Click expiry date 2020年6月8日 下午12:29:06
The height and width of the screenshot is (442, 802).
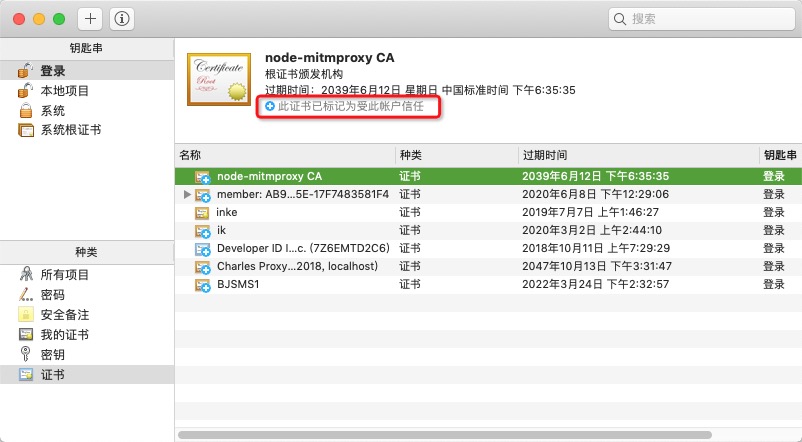(595, 194)
